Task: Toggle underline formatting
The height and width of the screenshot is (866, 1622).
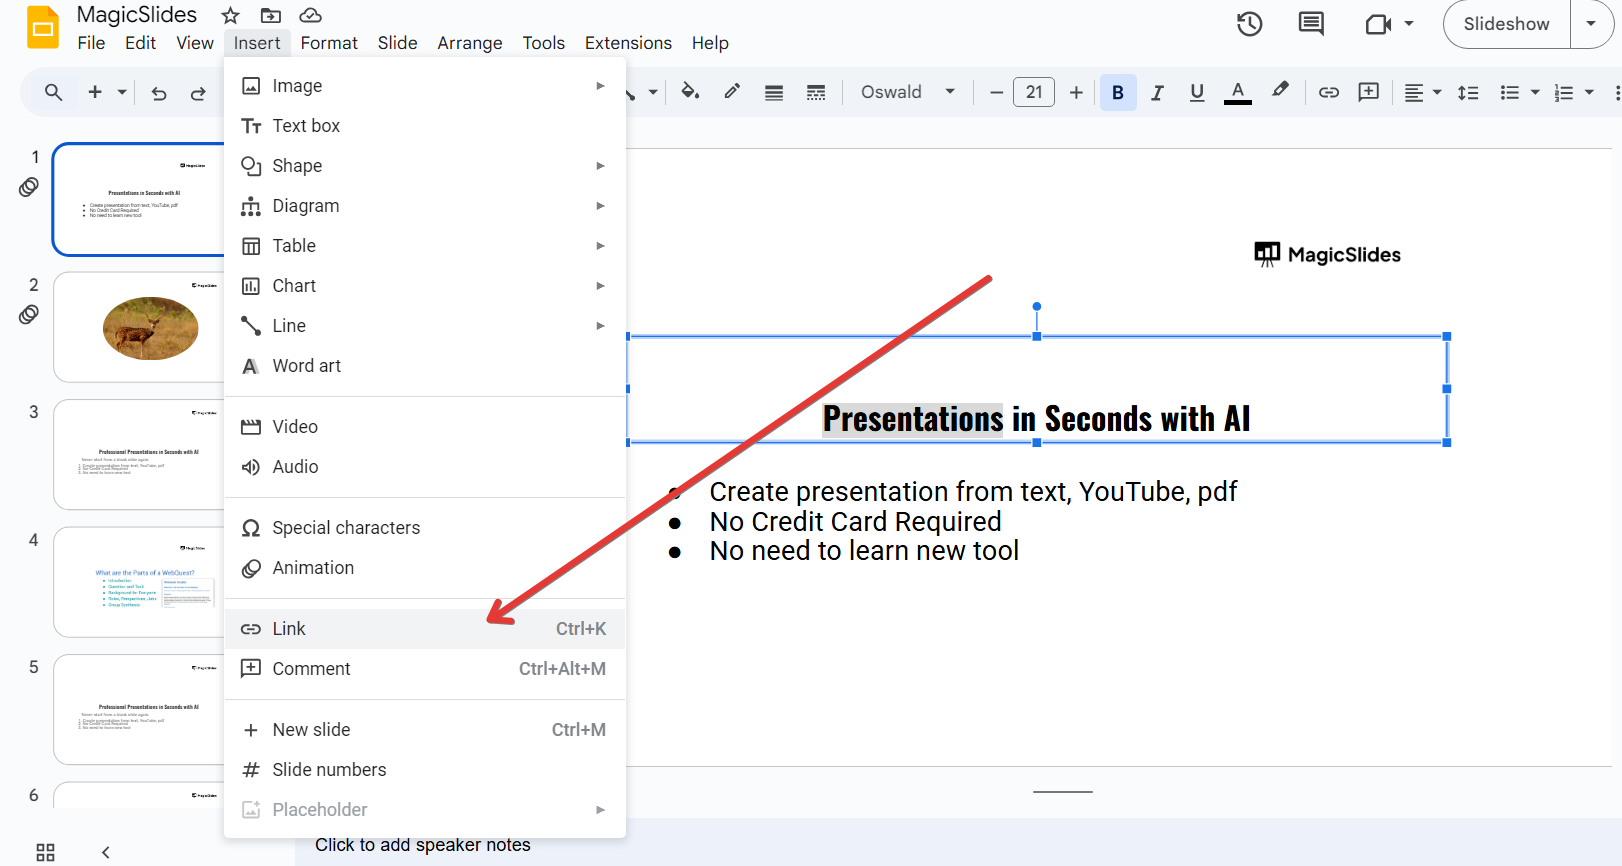Action: coord(1197,93)
